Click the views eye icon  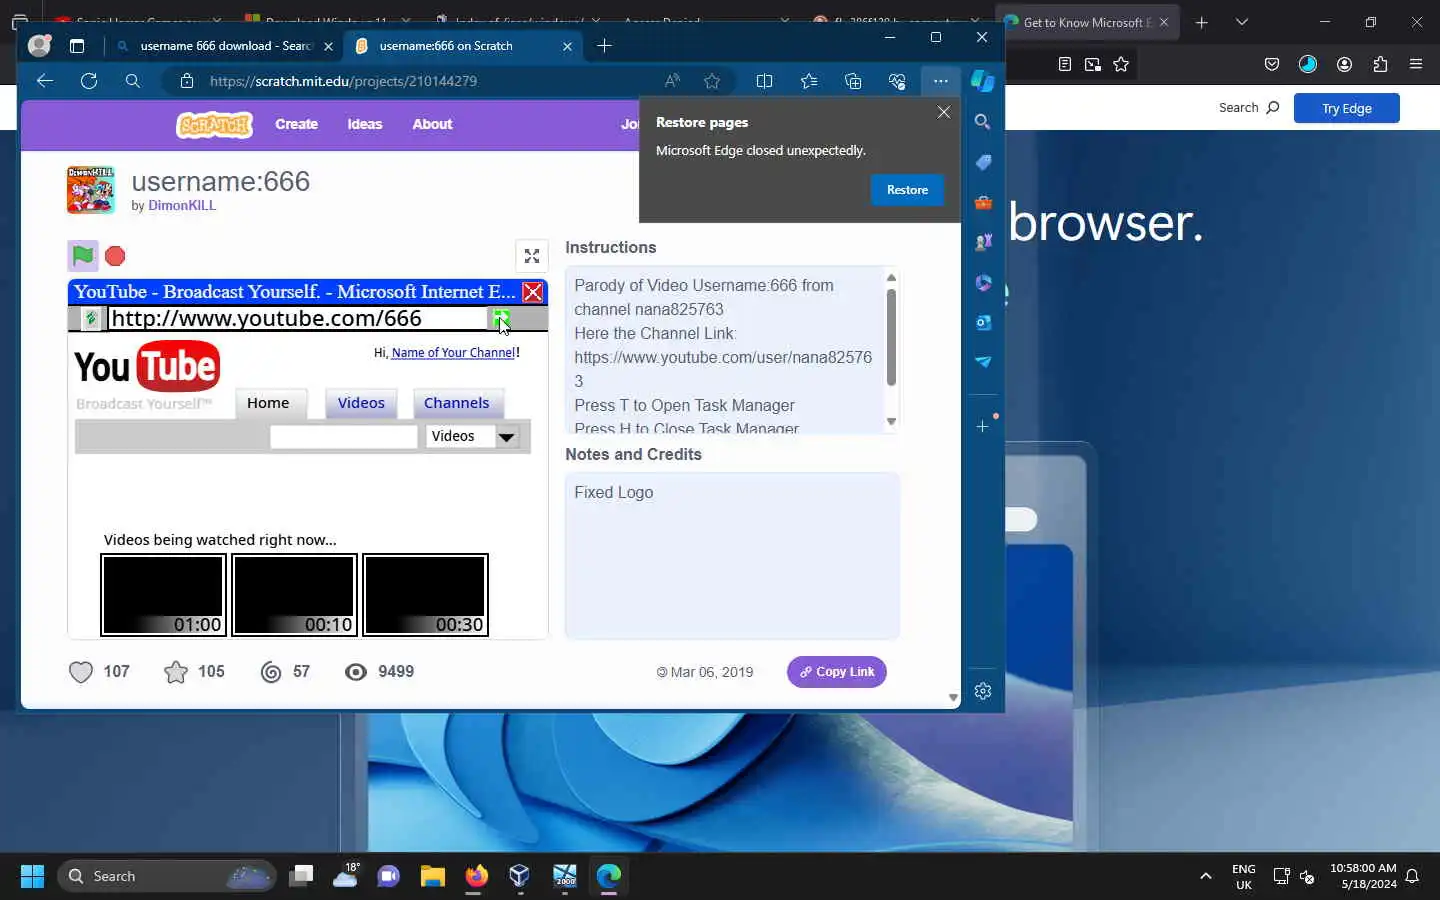pyautogui.click(x=356, y=672)
